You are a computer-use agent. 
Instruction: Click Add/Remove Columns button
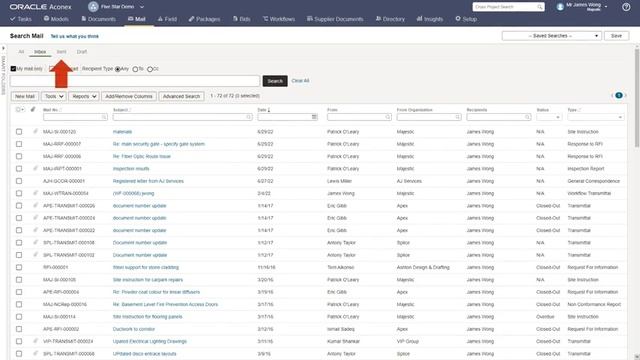point(129,96)
